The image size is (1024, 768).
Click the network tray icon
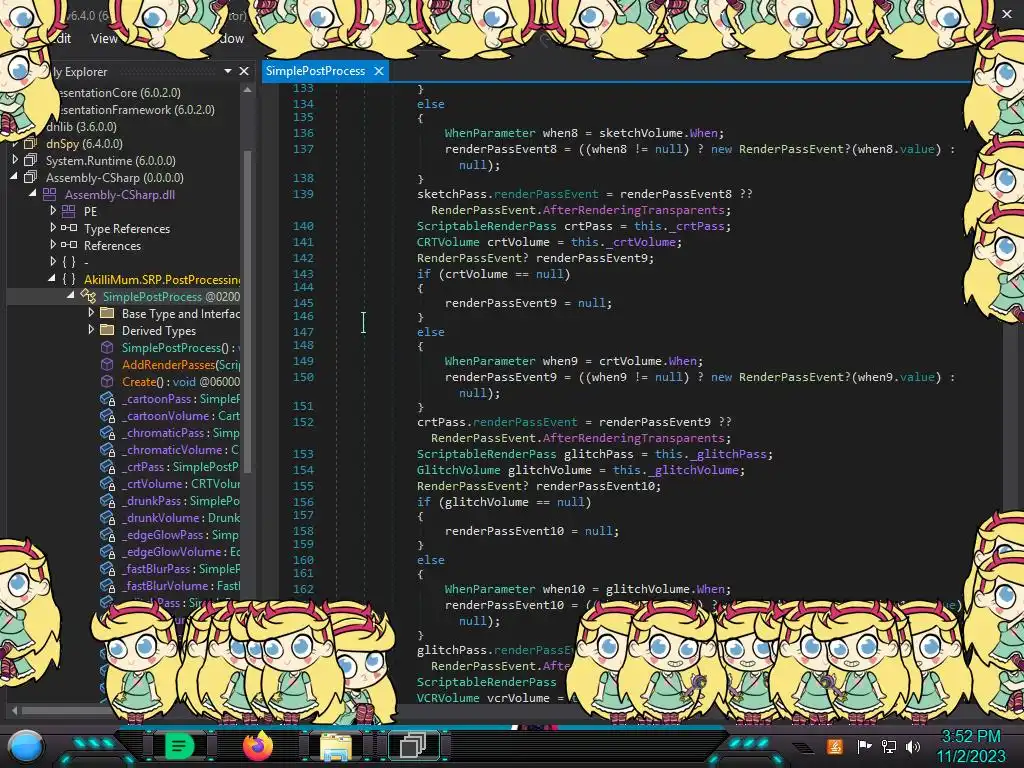click(x=889, y=746)
